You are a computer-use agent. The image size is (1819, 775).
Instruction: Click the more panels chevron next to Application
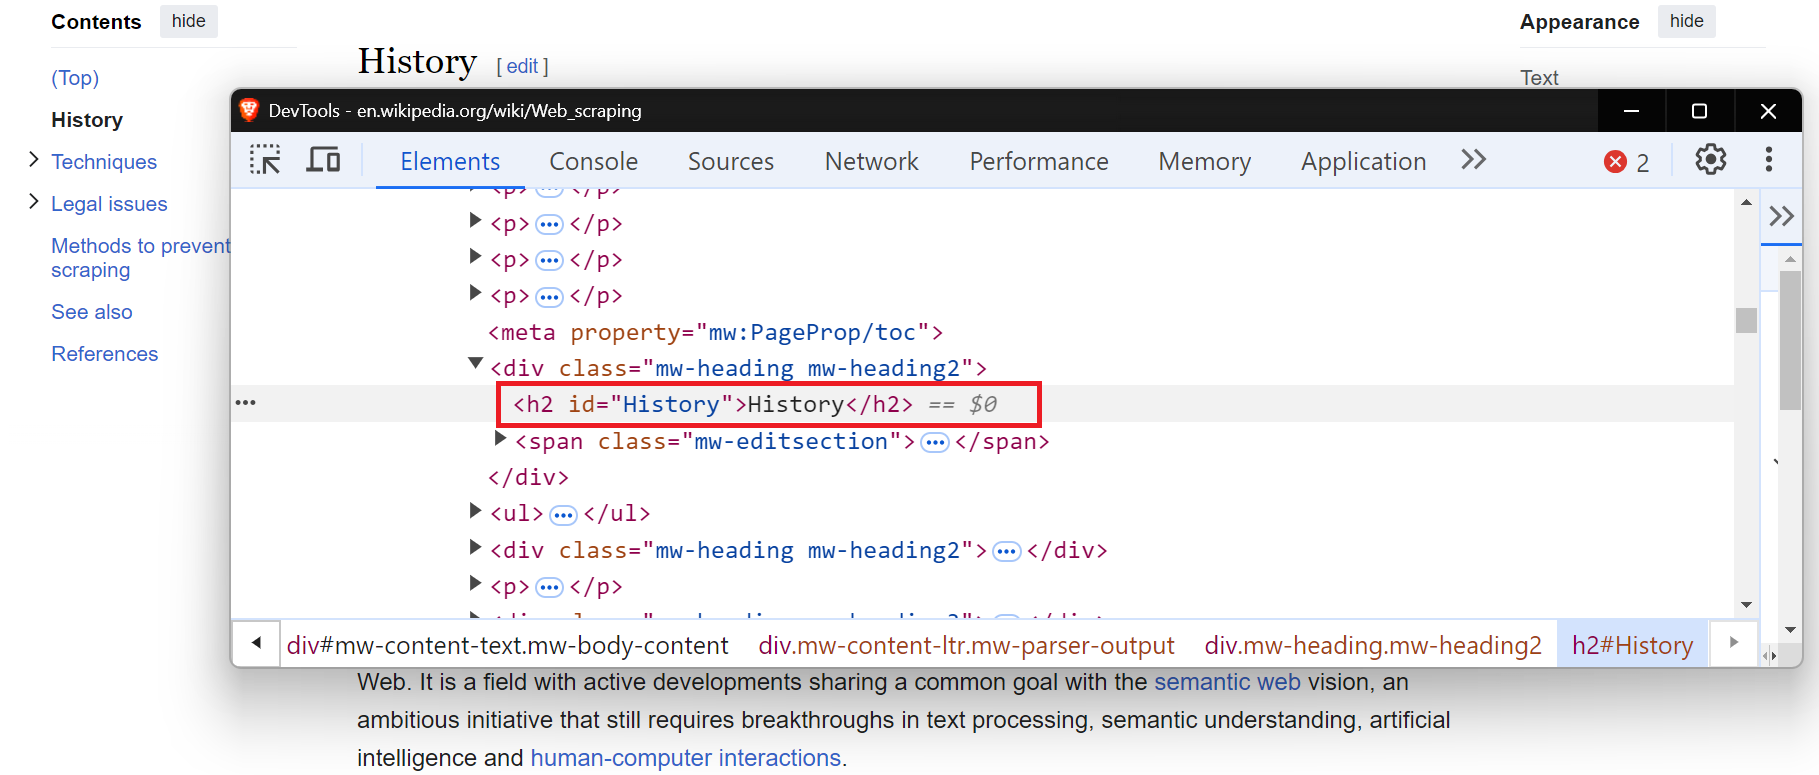1472,160
